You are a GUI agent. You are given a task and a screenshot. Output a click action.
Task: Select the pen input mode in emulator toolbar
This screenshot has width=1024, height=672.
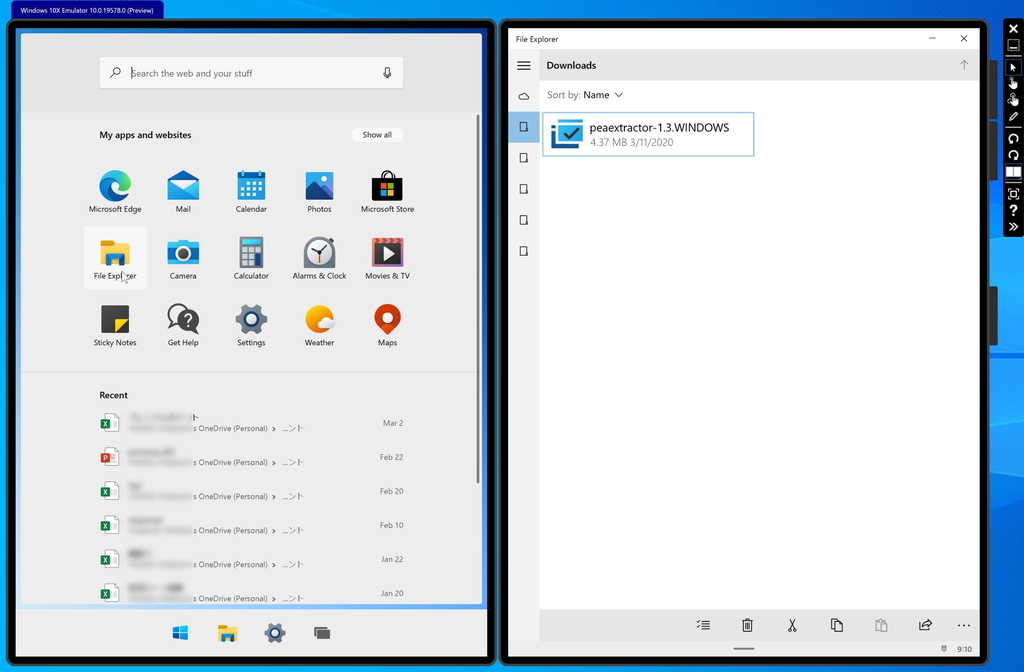pyautogui.click(x=1013, y=116)
